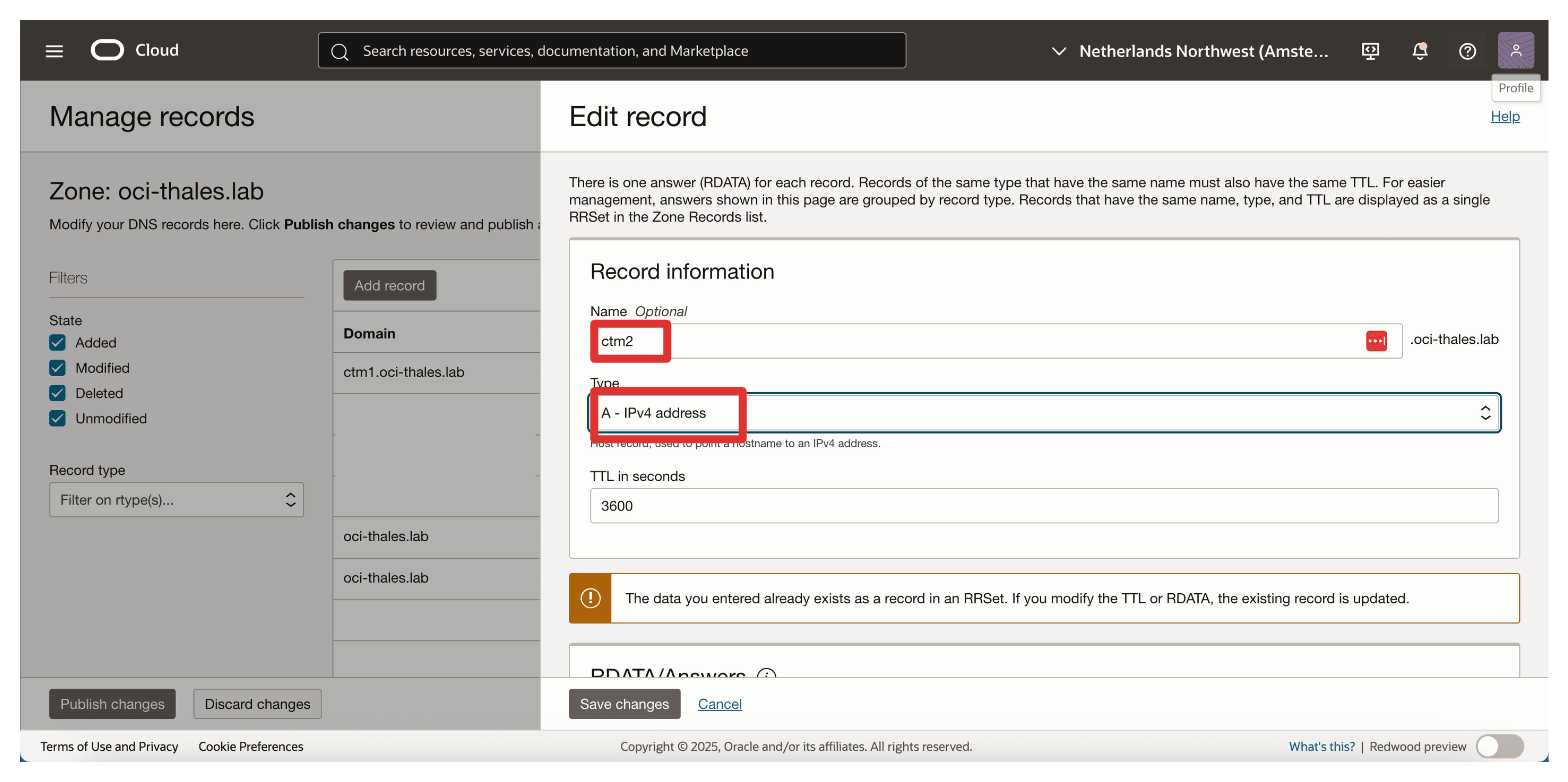Open the hamburger navigation menu
This screenshot has width=1568, height=782.
[54, 51]
